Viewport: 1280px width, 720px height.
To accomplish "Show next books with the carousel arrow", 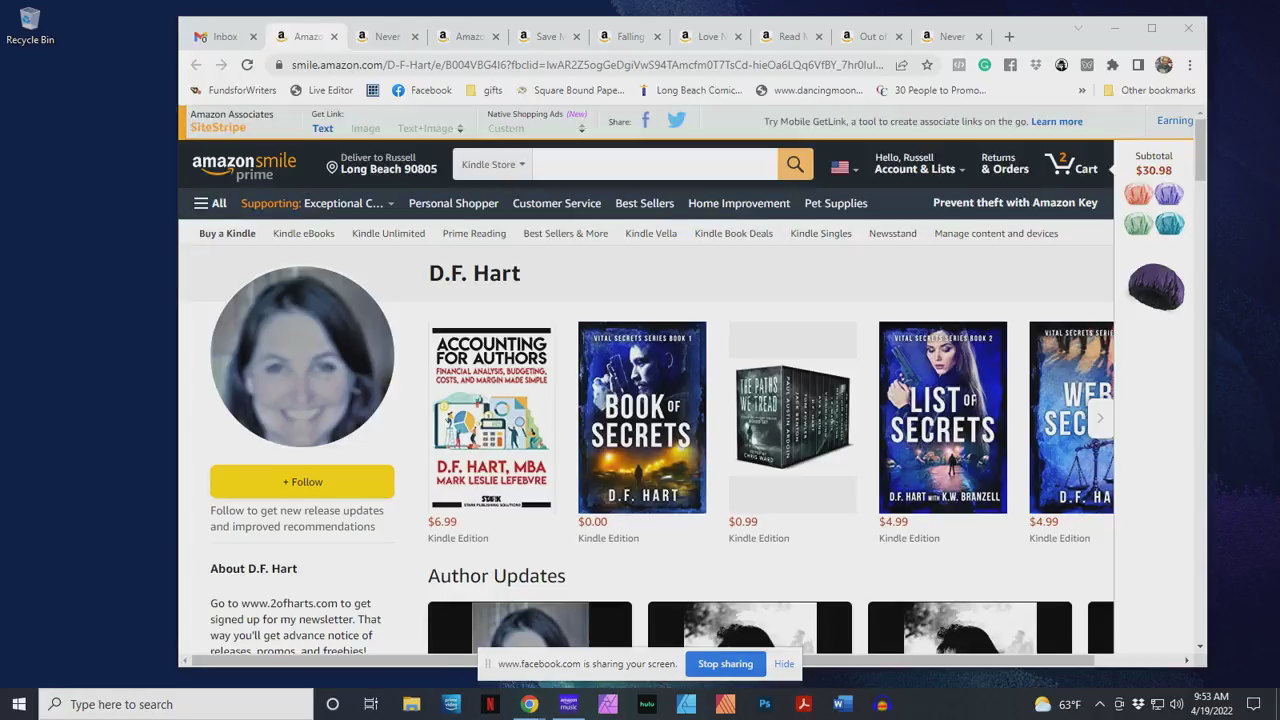I will click(x=1100, y=418).
